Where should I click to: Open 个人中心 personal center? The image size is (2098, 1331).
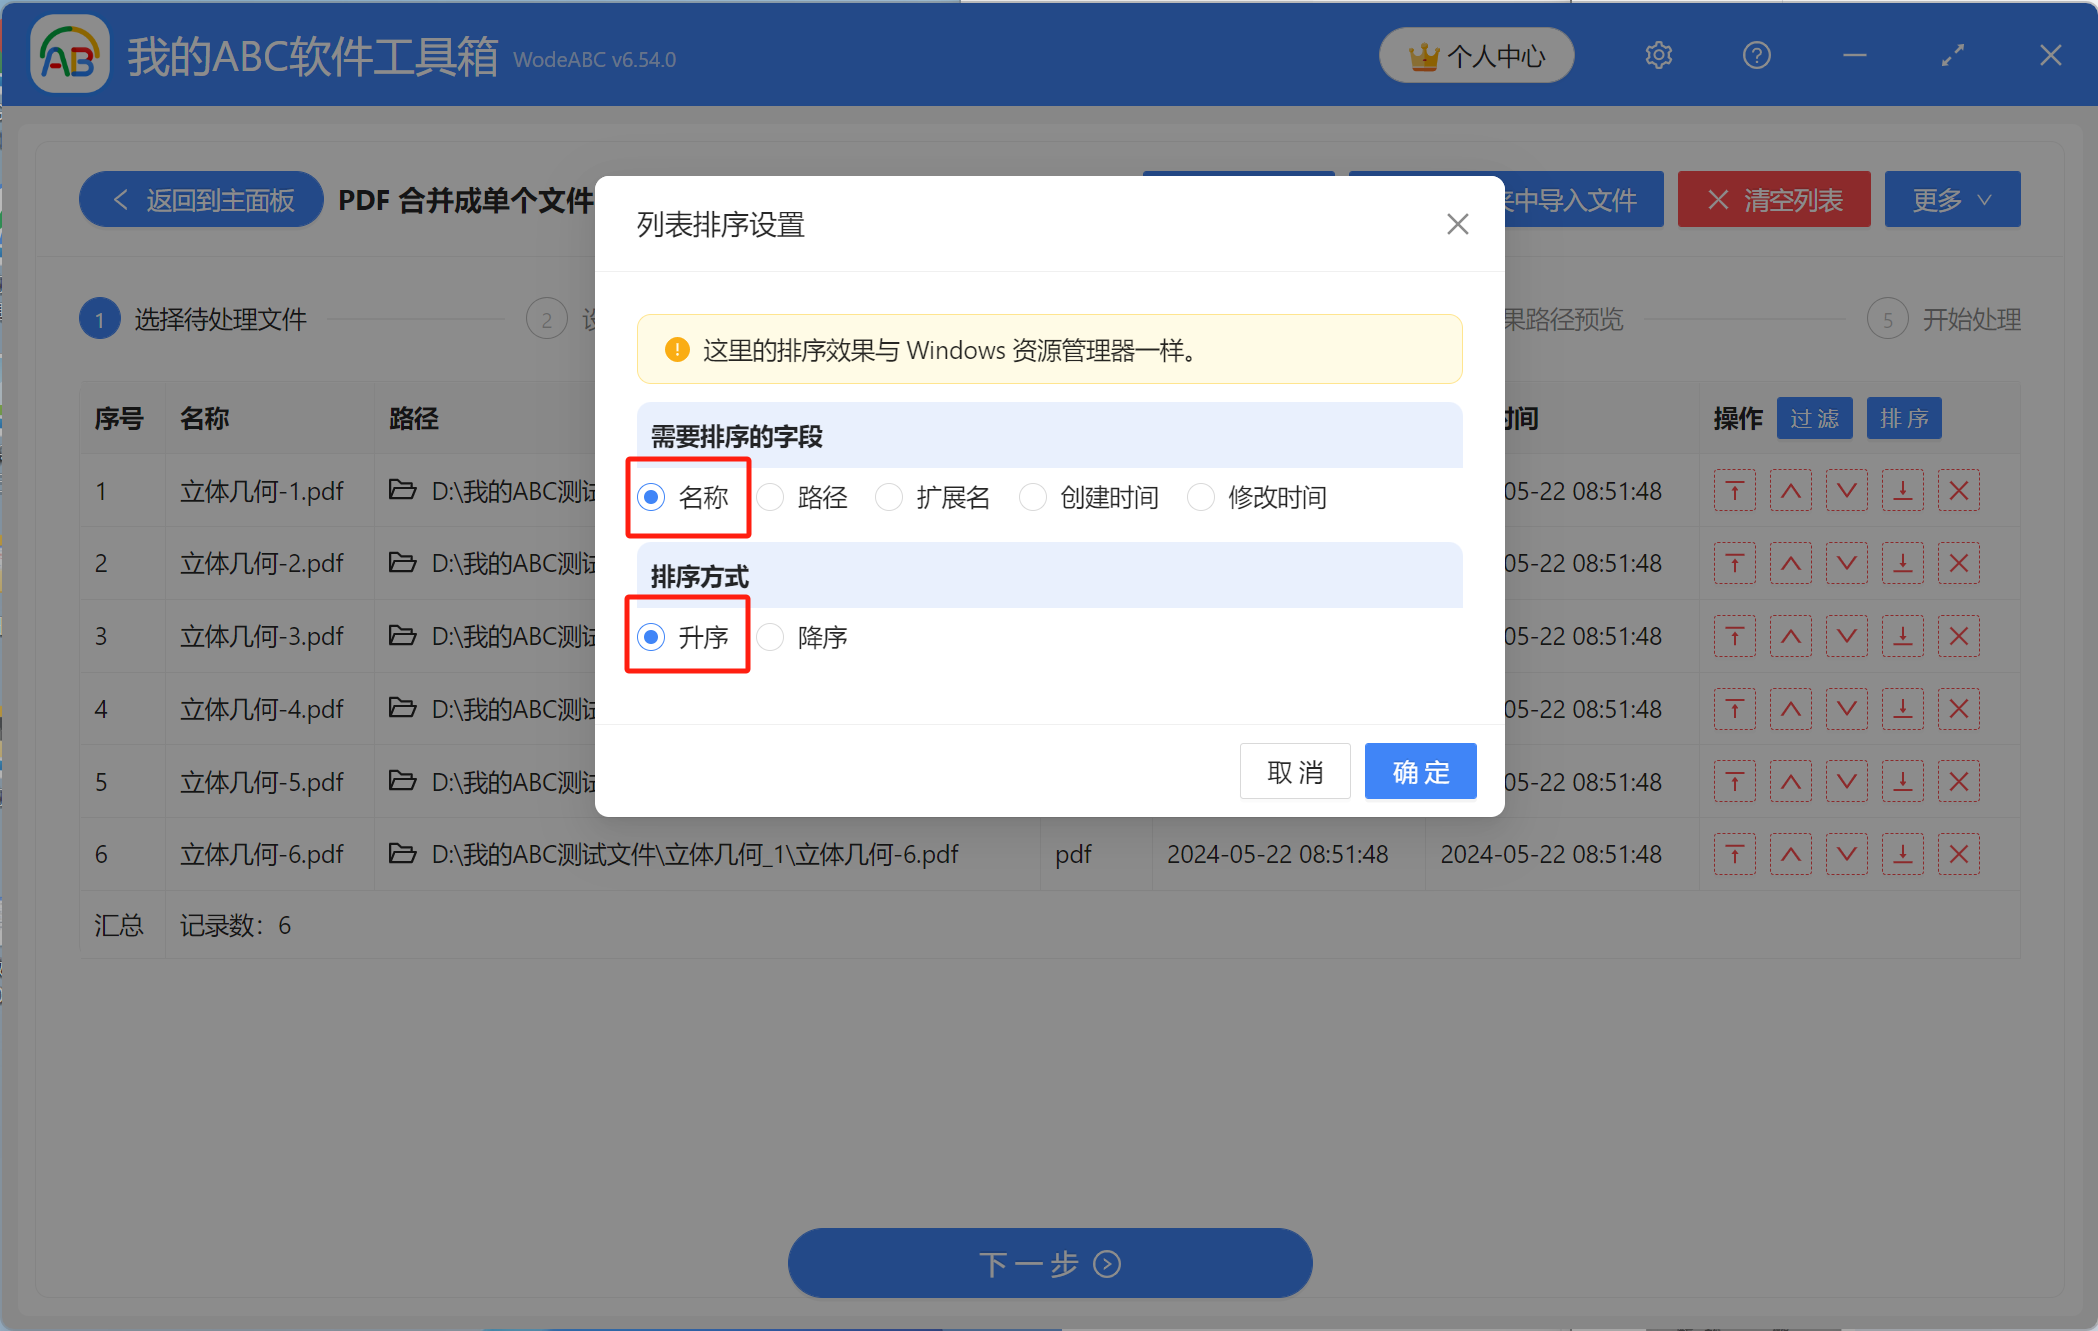coord(1476,55)
